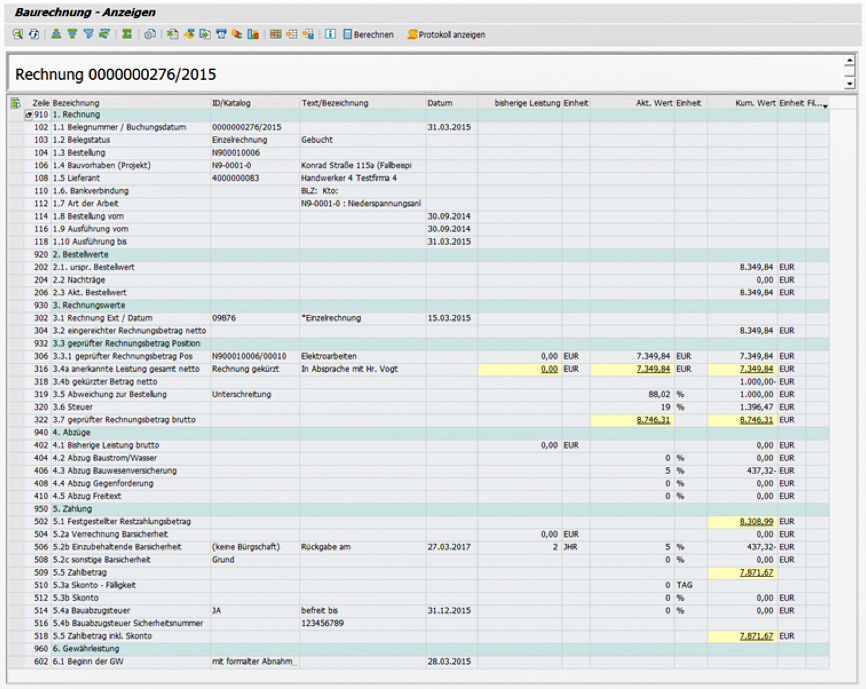
Task: Click scroll-up arrow in the invoice header box
Action: point(850,61)
